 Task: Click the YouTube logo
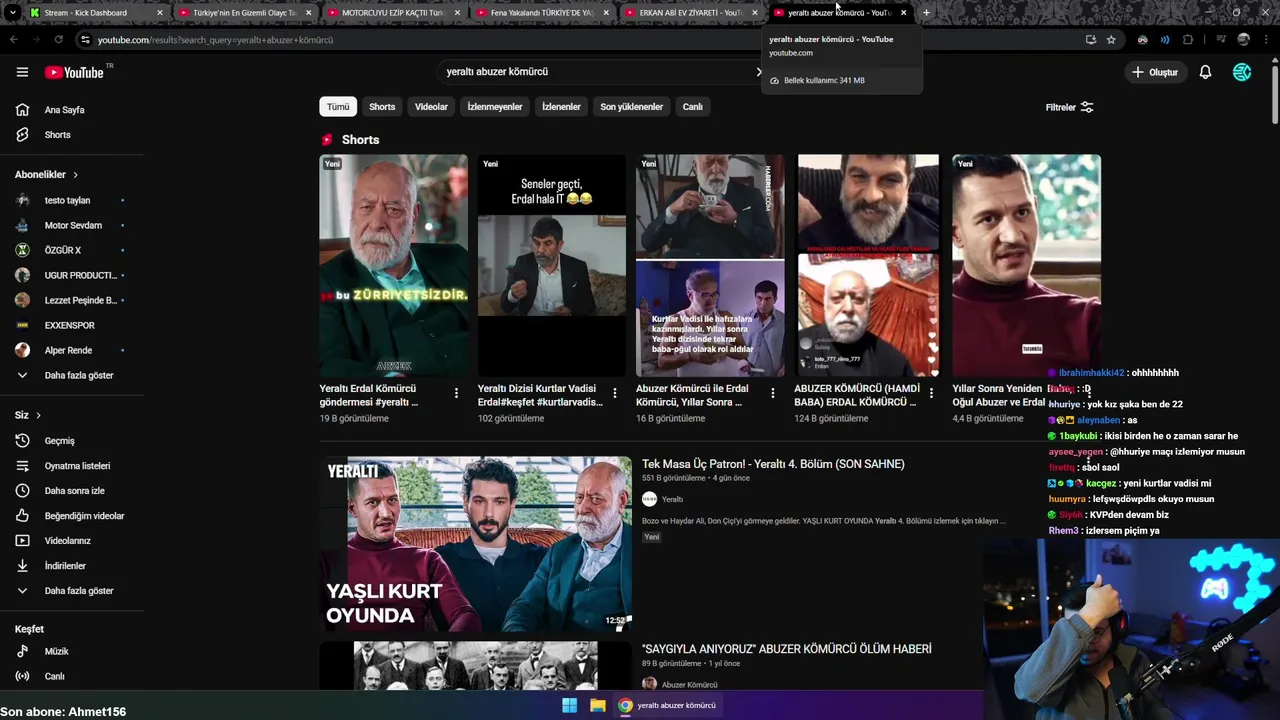coord(75,72)
